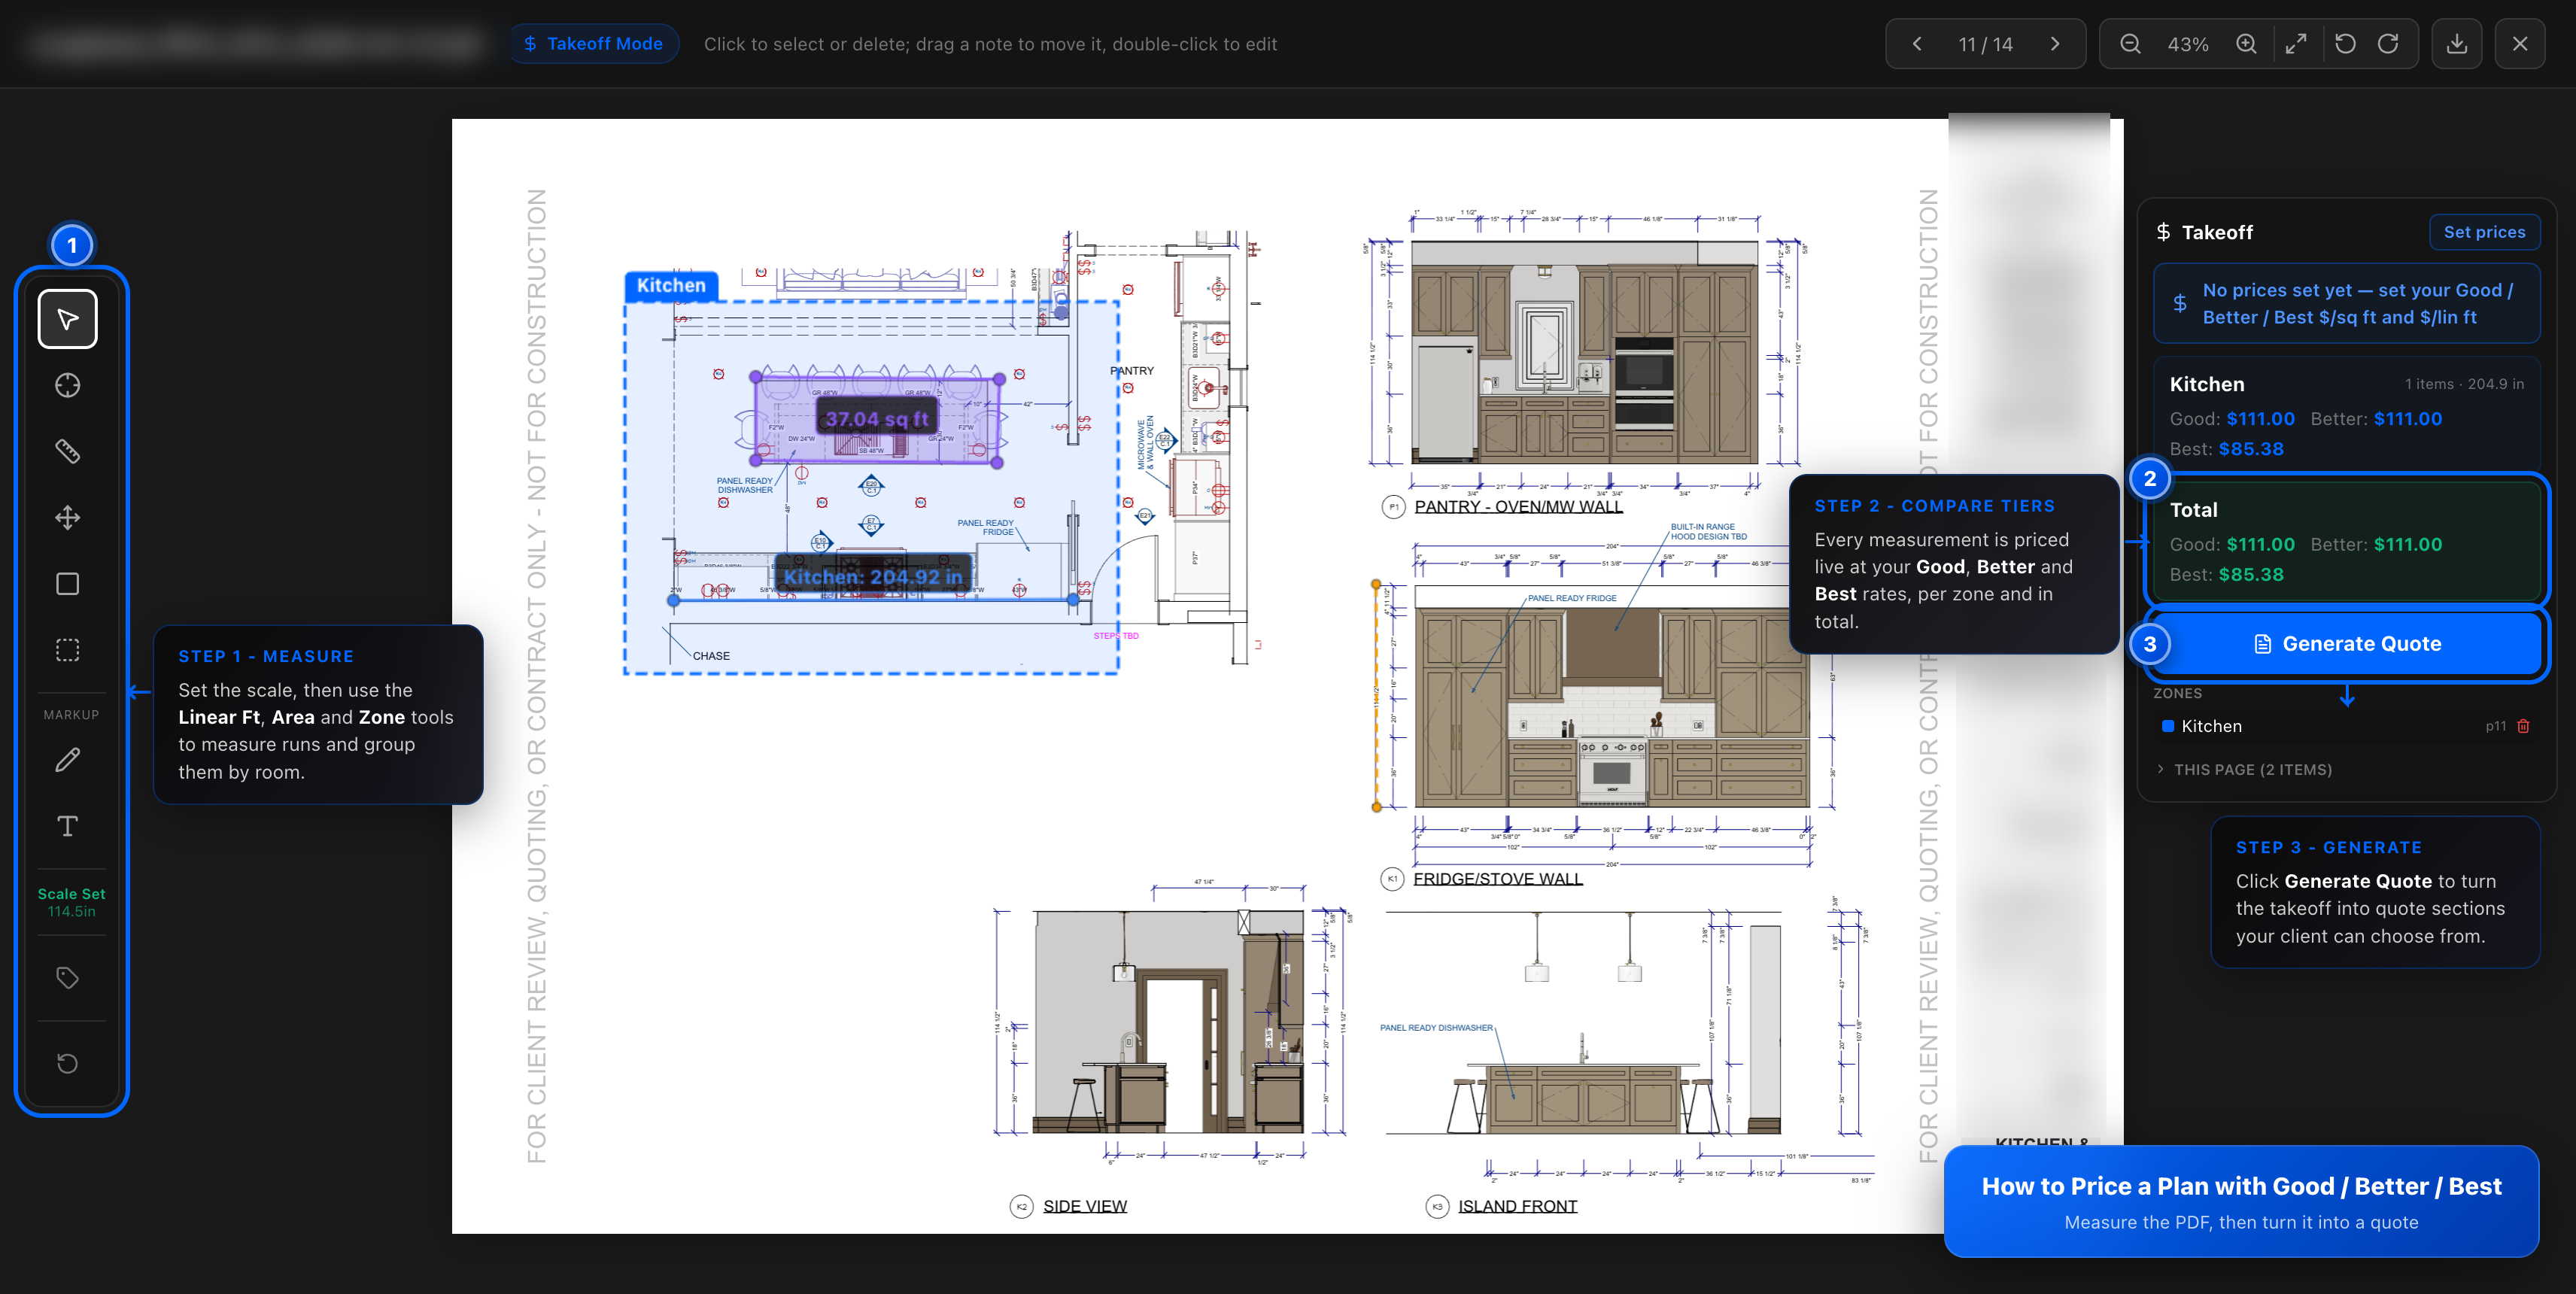Select the markup pencil tool
This screenshot has width=2576, height=1294.
pyautogui.click(x=68, y=760)
